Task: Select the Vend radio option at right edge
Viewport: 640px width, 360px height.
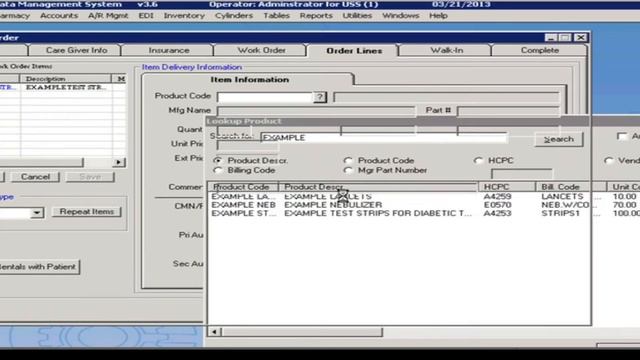Action: click(609, 160)
